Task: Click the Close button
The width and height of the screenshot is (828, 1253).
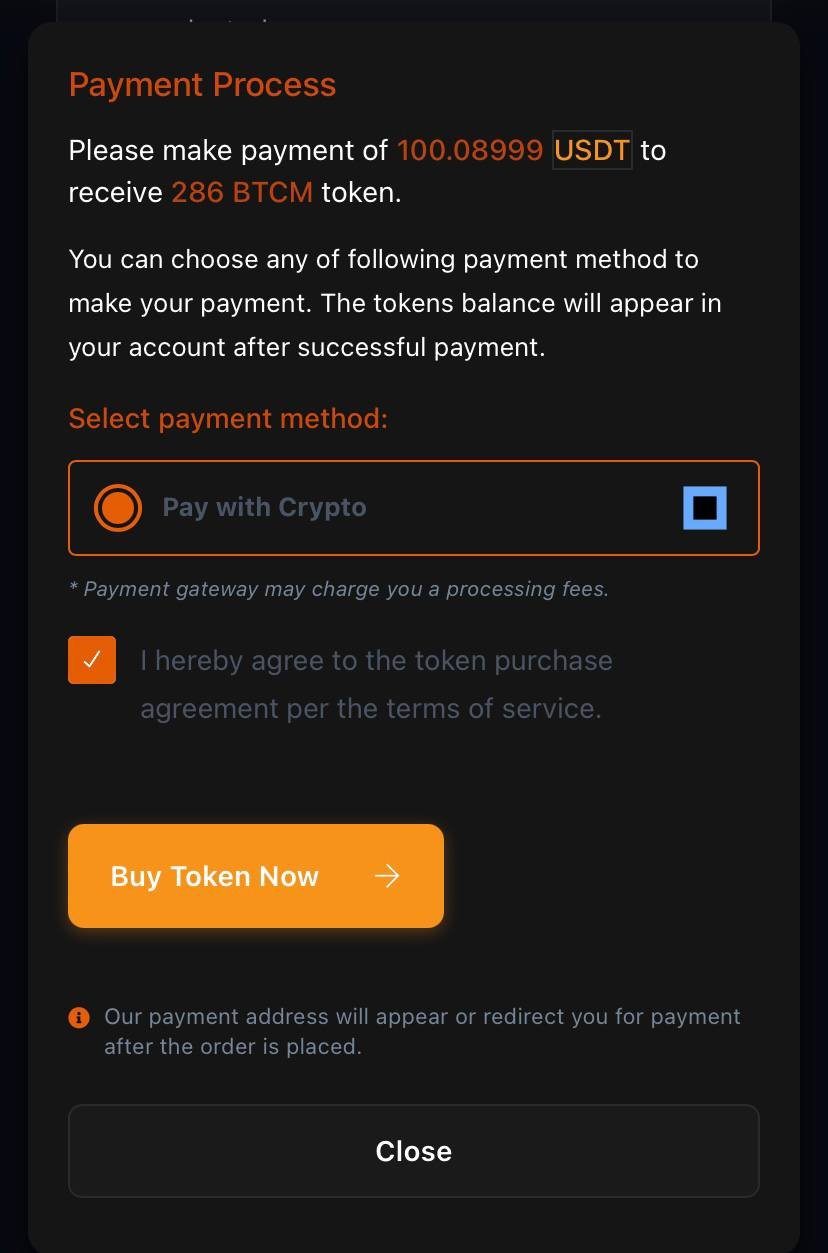Action: [414, 1150]
